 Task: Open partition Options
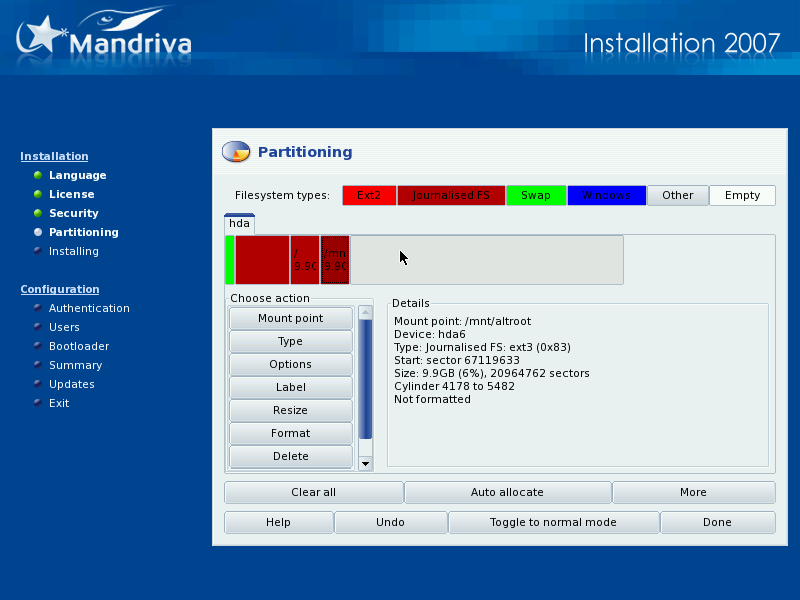291,364
